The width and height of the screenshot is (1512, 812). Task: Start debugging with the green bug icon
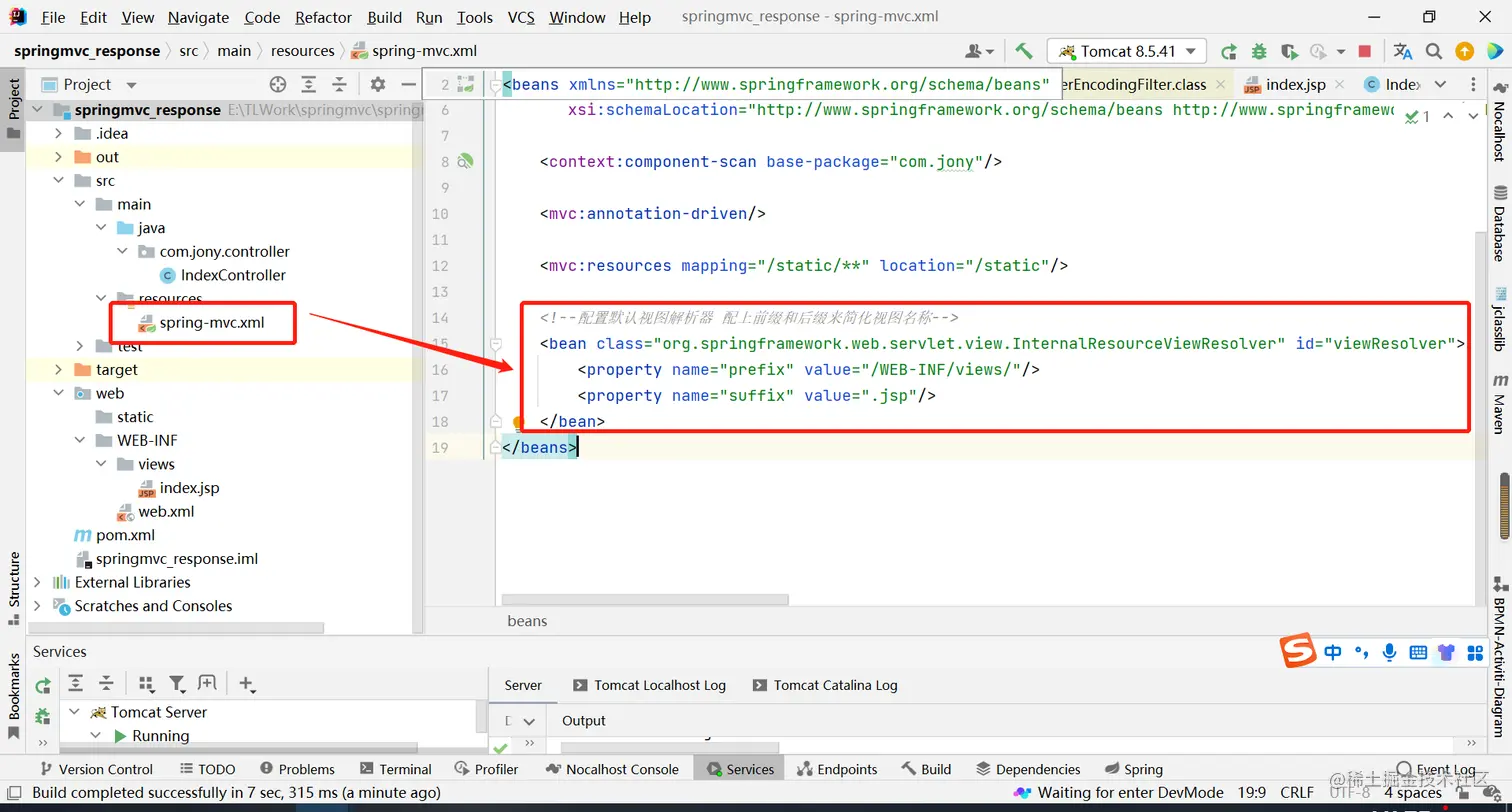click(x=1259, y=51)
